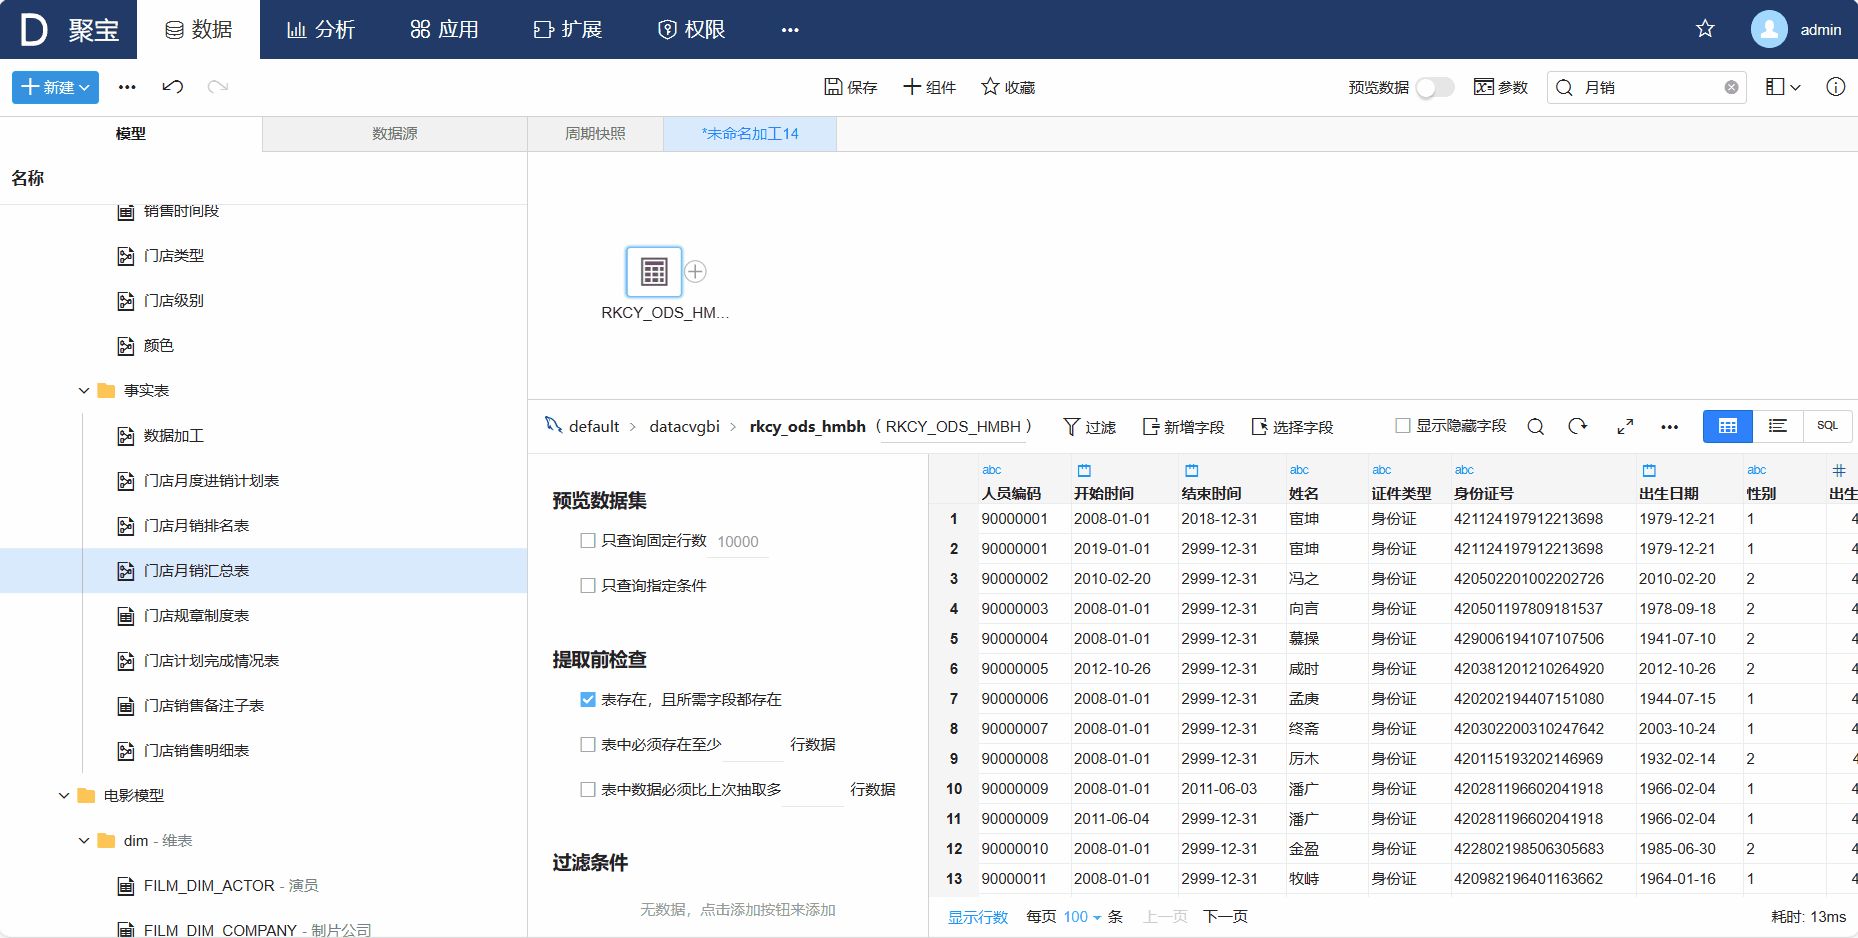Click the 显示行数 link
The image size is (1858, 938).
pyautogui.click(x=978, y=917)
